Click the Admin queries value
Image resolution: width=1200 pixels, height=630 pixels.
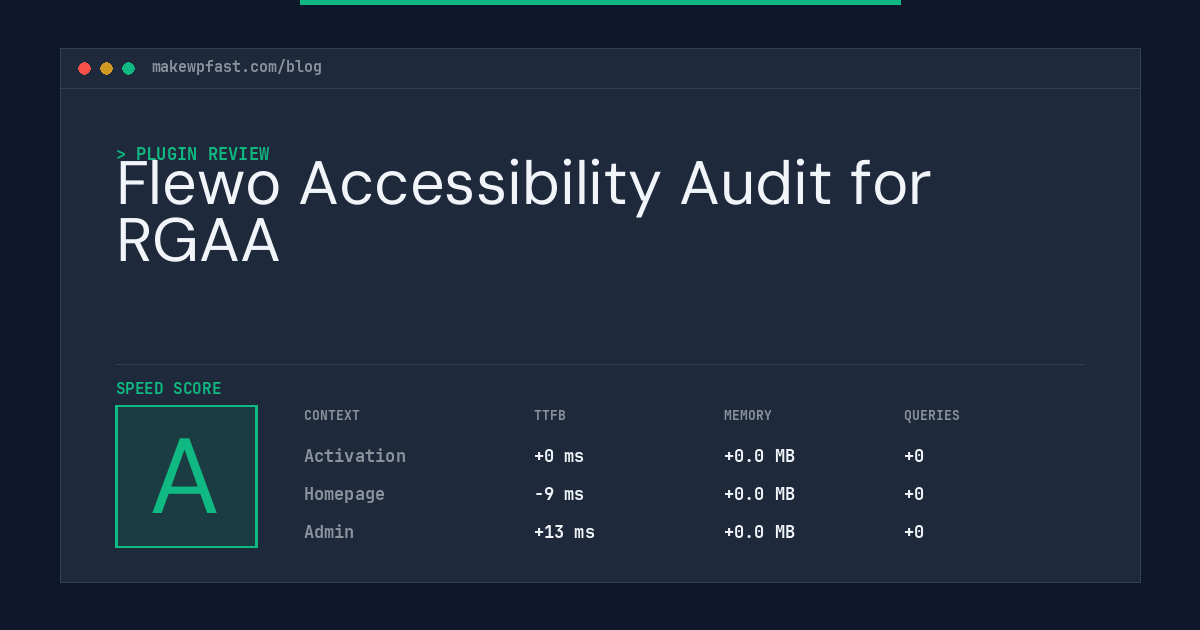click(x=914, y=532)
